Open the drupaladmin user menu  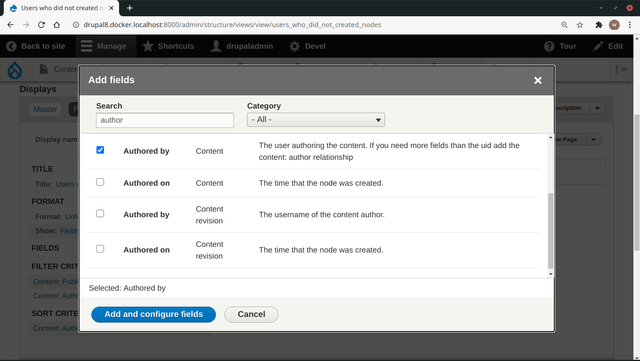[x=242, y=46]
